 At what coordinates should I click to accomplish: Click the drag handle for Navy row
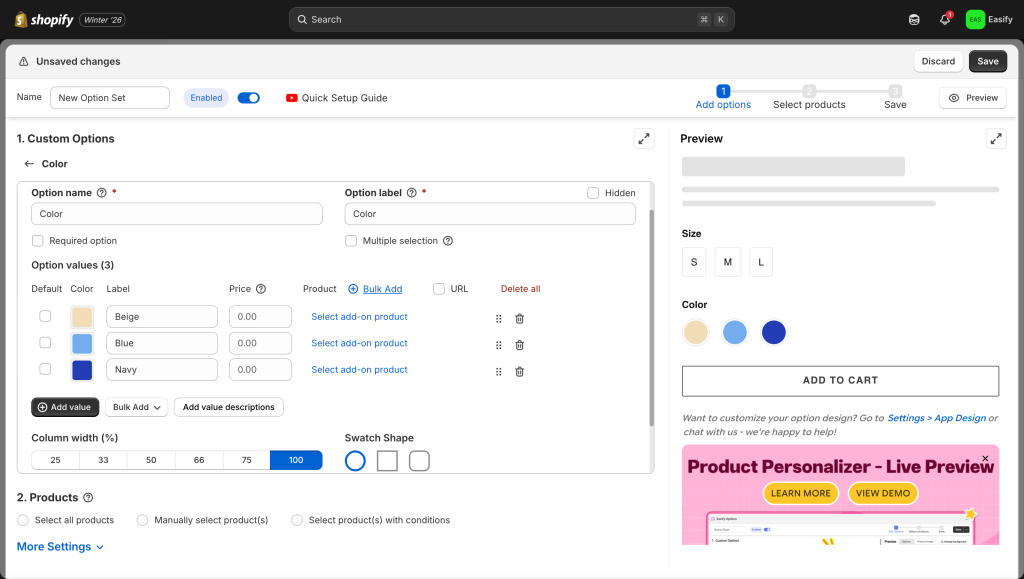498,371
